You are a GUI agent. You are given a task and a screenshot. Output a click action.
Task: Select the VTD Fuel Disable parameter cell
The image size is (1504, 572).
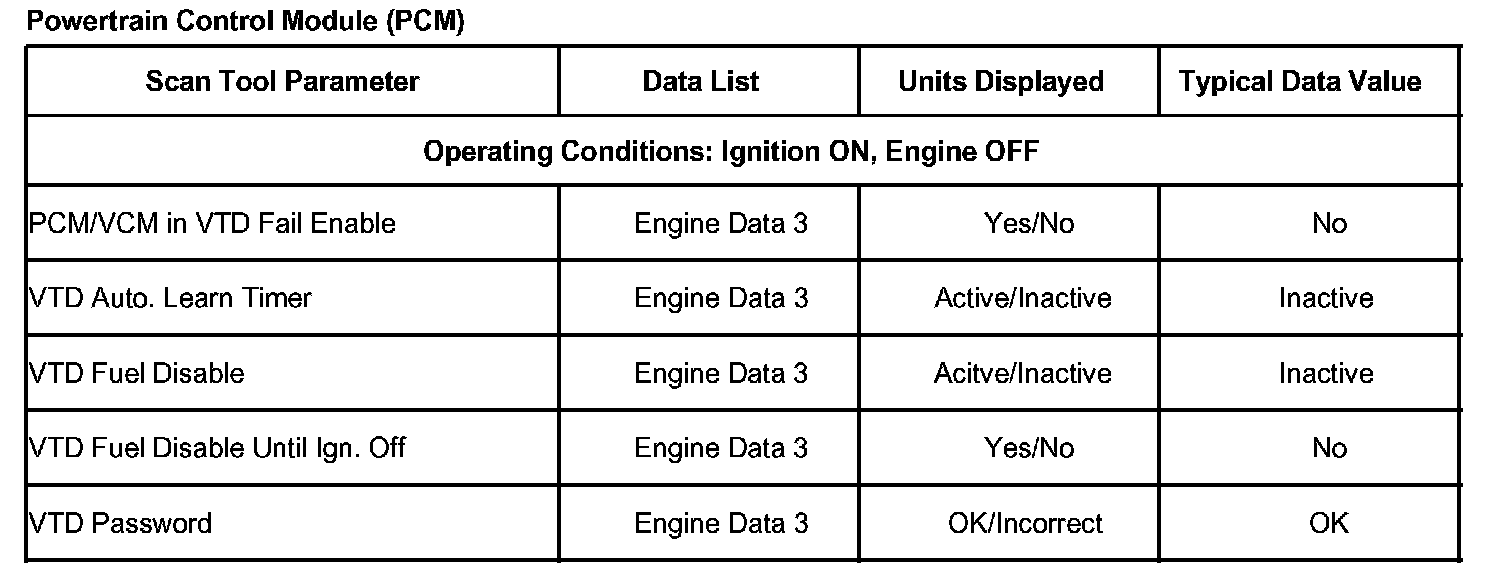point(137,373)
